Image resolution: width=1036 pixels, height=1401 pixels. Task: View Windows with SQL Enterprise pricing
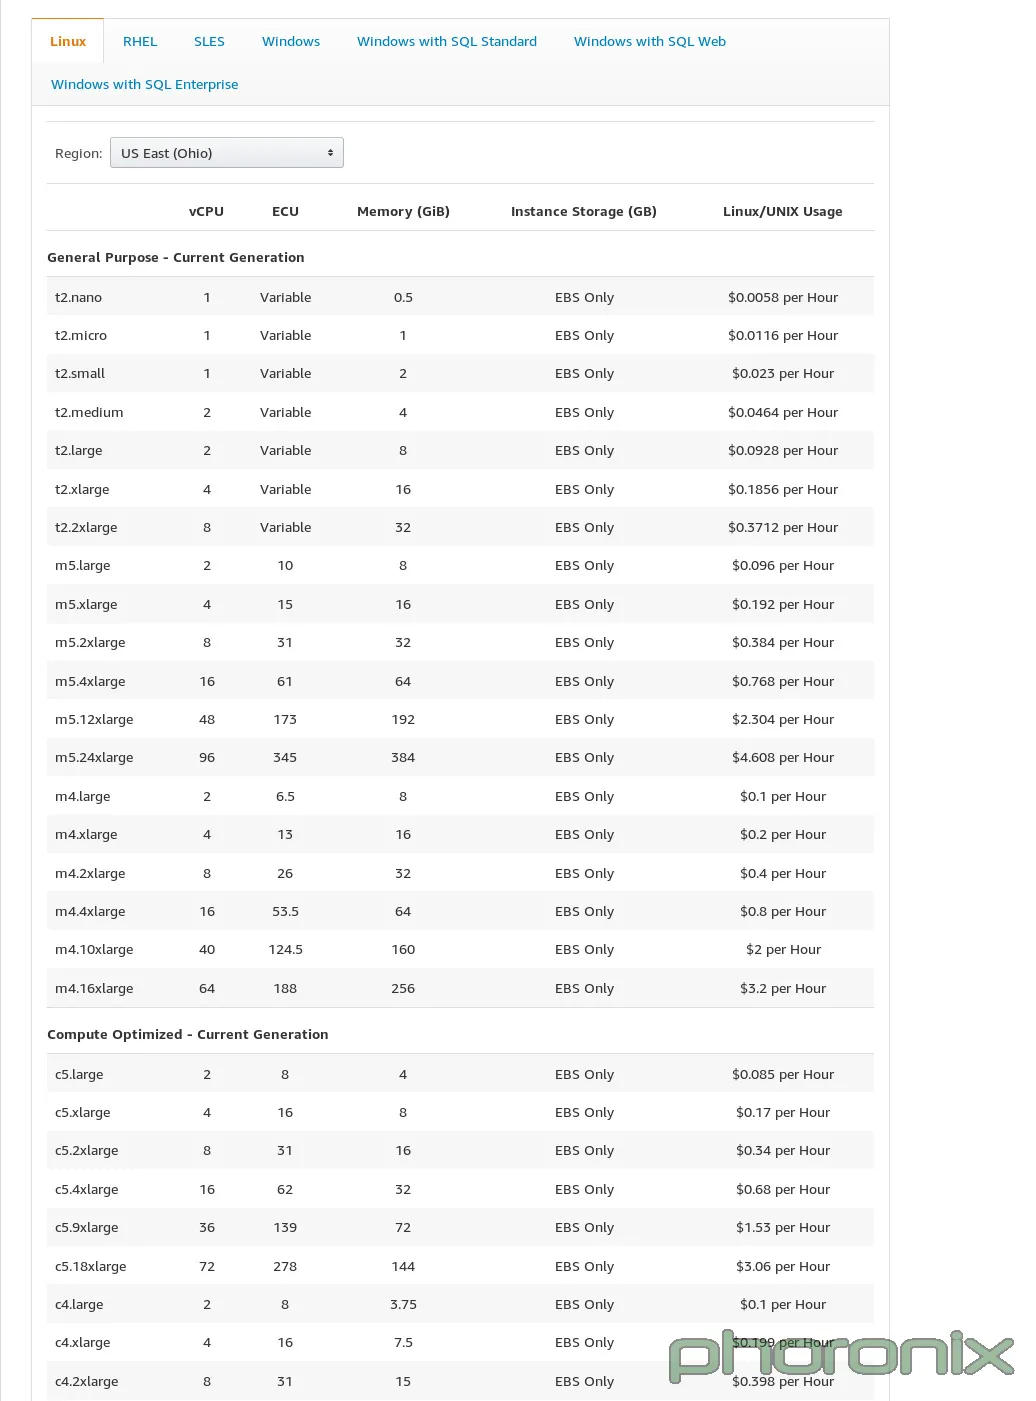(144, 84)
